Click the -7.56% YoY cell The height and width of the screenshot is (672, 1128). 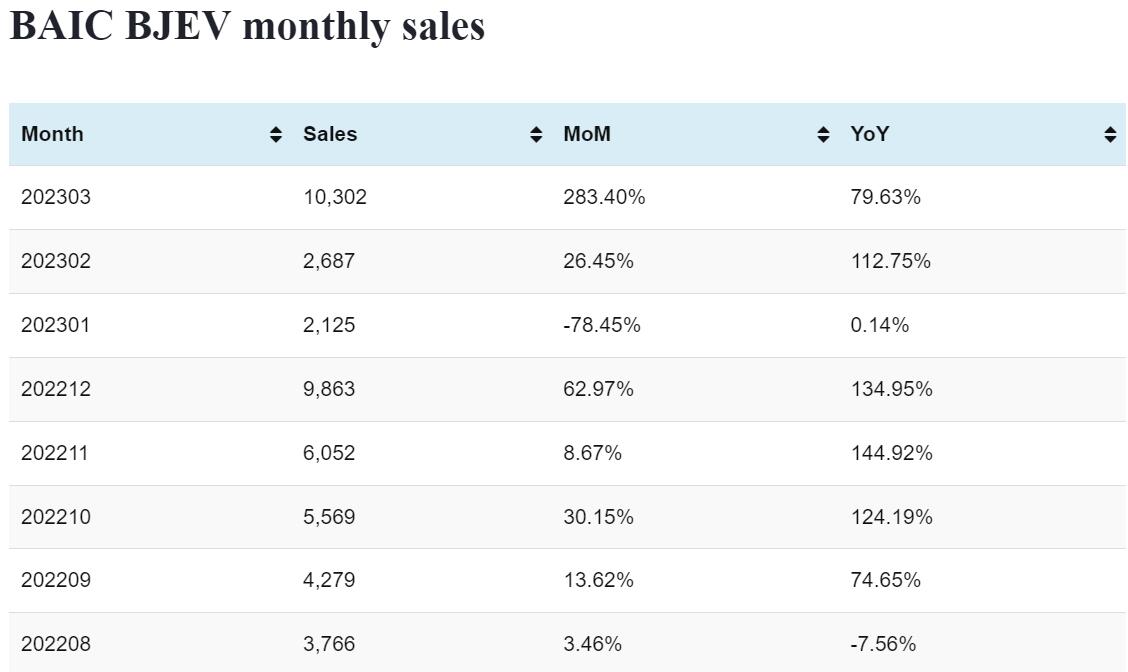(x=883, y=644)
